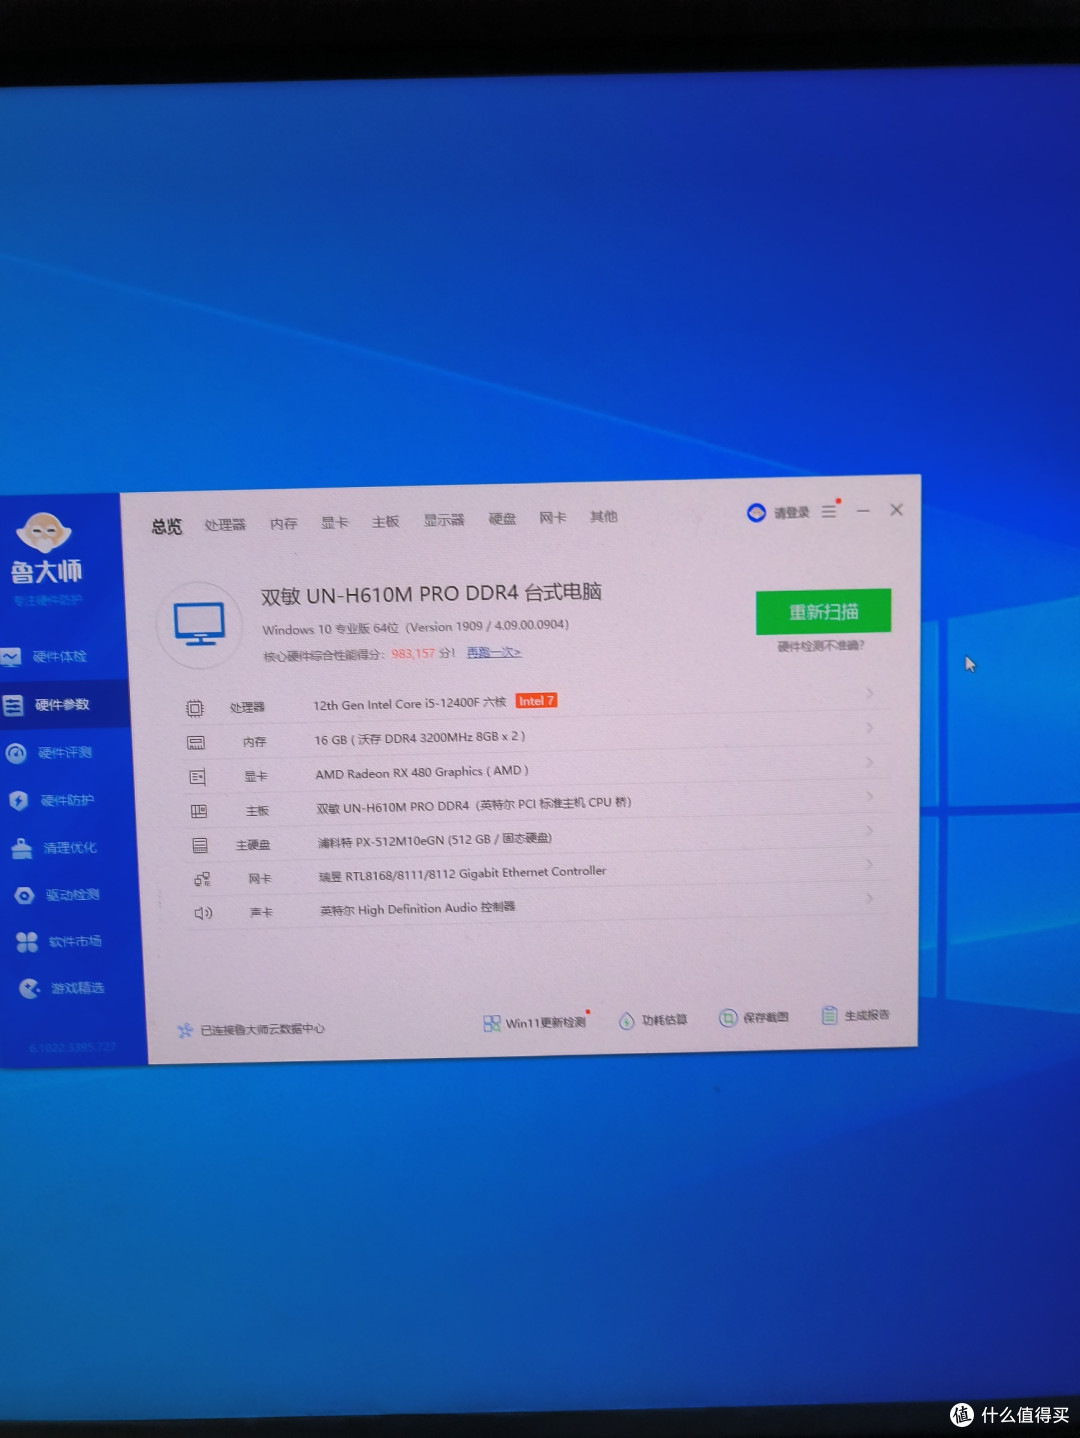Switch to the 显卡 tab
1080x1438 pixels.
tap(335, 523)
